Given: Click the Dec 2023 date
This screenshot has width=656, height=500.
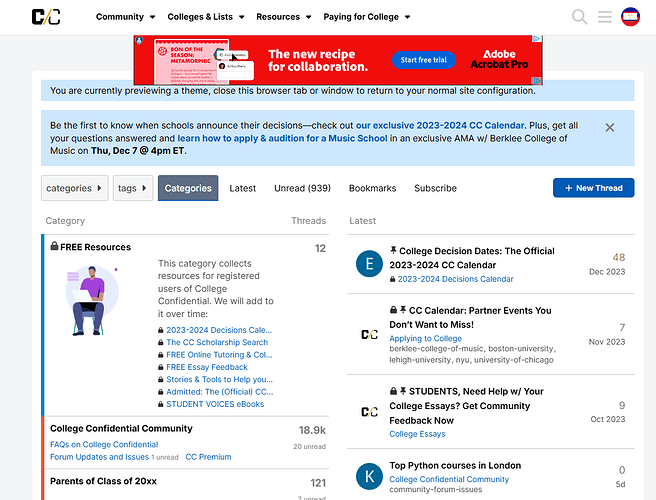Looking at the screenshot, I should pyautogui.click(x=607, y=272).
